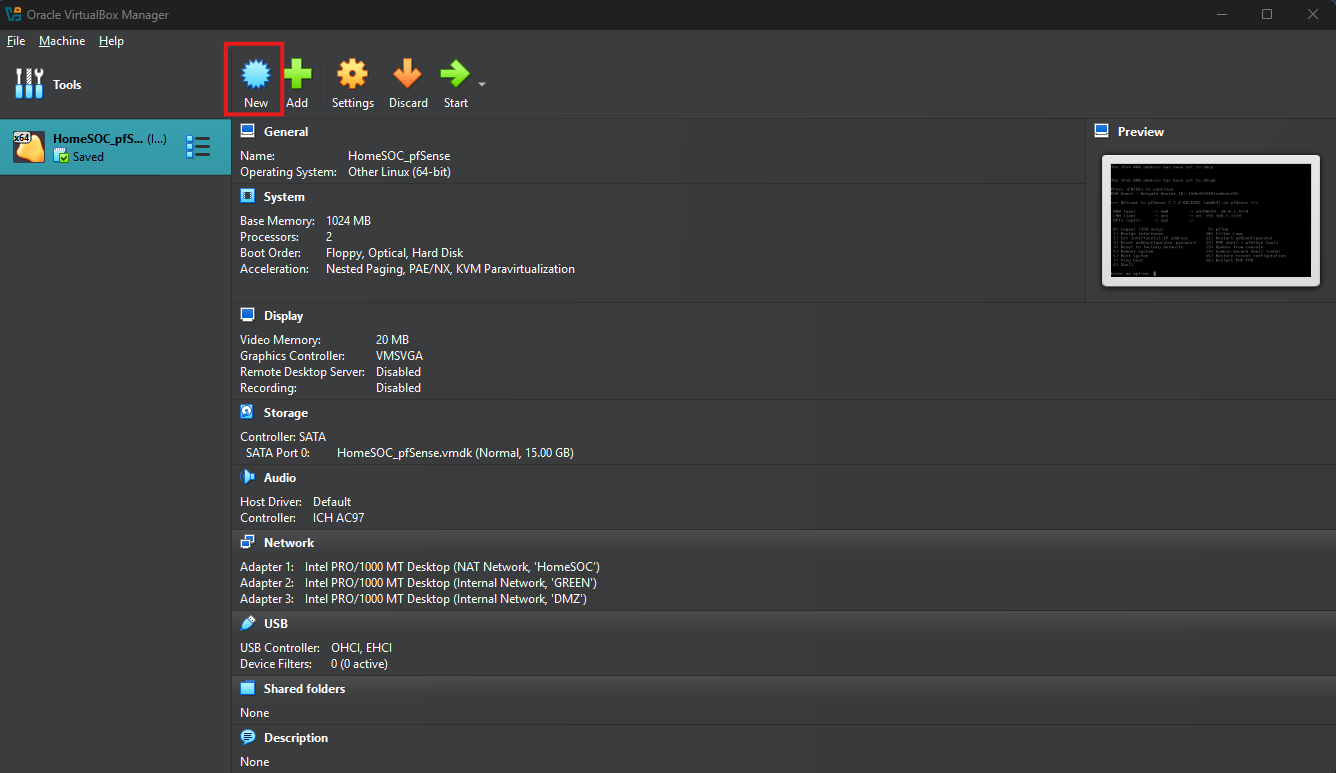Click the System section title link

pos(284,197)
